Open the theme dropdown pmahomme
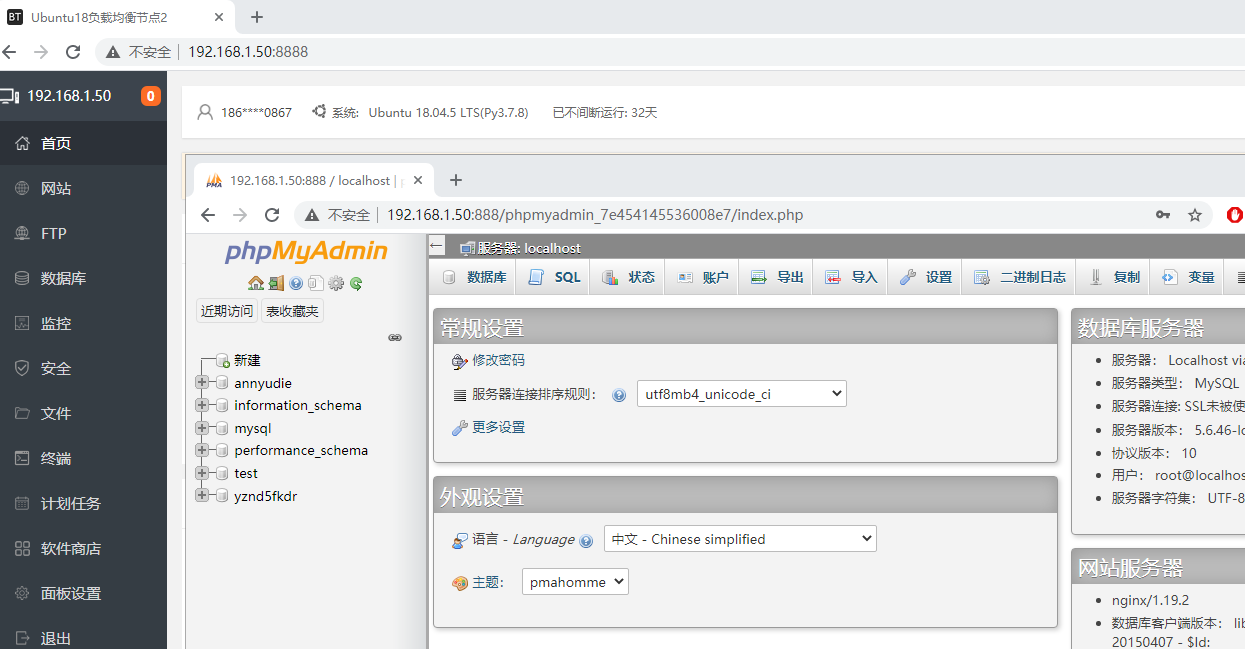This screenshot has height=649, width=1245. (575, 582)
